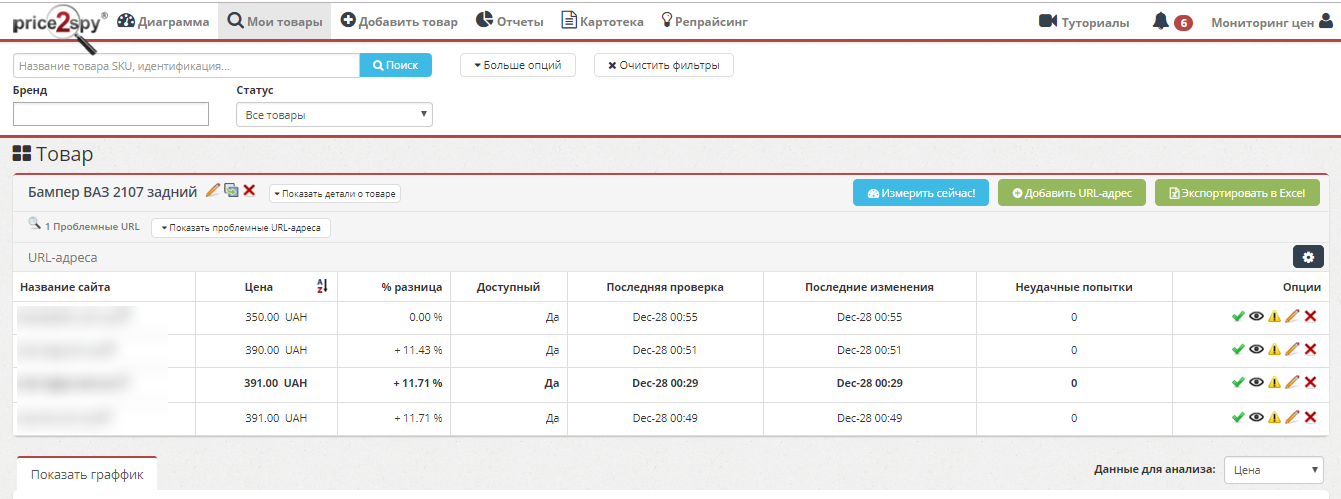
Task: Click Очистить фильтры button
Action: pyautogui.click(x=664, y=65)
